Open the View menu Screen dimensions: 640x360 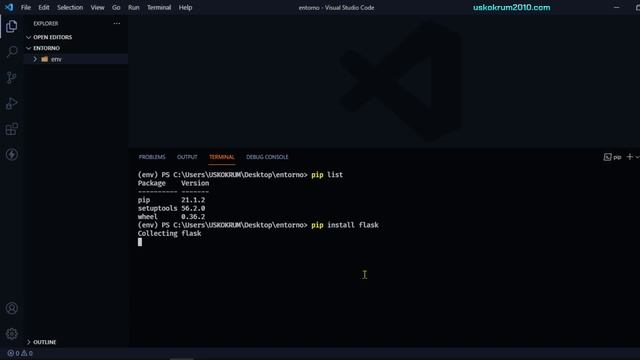pos(97,7)
